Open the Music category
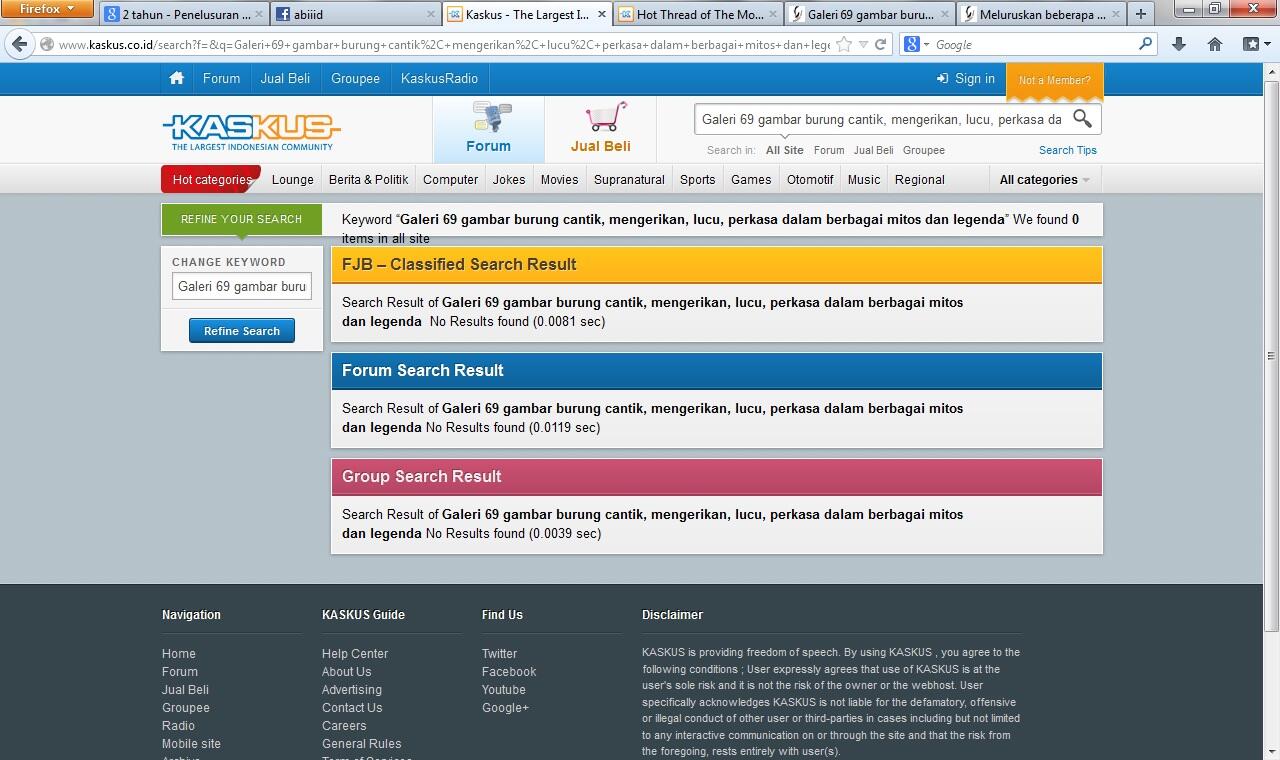Viewport: 1280px width, 760px height. click(864, 180)
